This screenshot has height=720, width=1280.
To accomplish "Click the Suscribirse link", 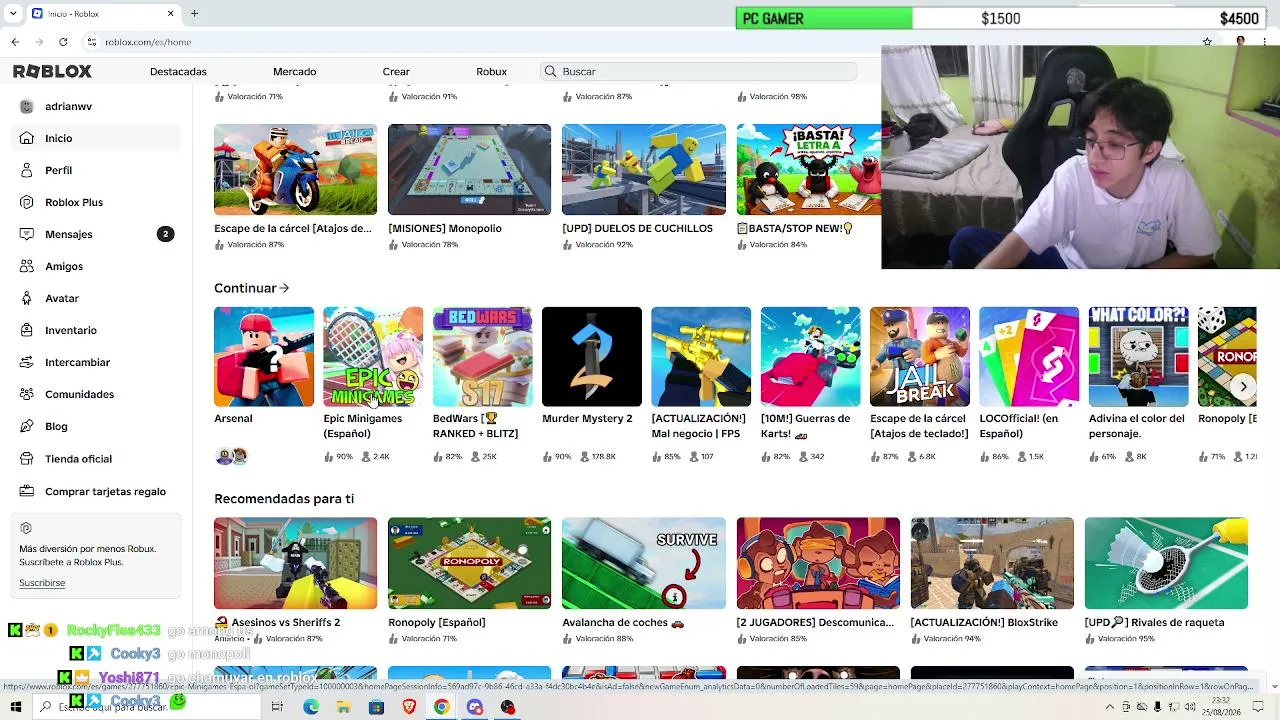I will point(42,583).
